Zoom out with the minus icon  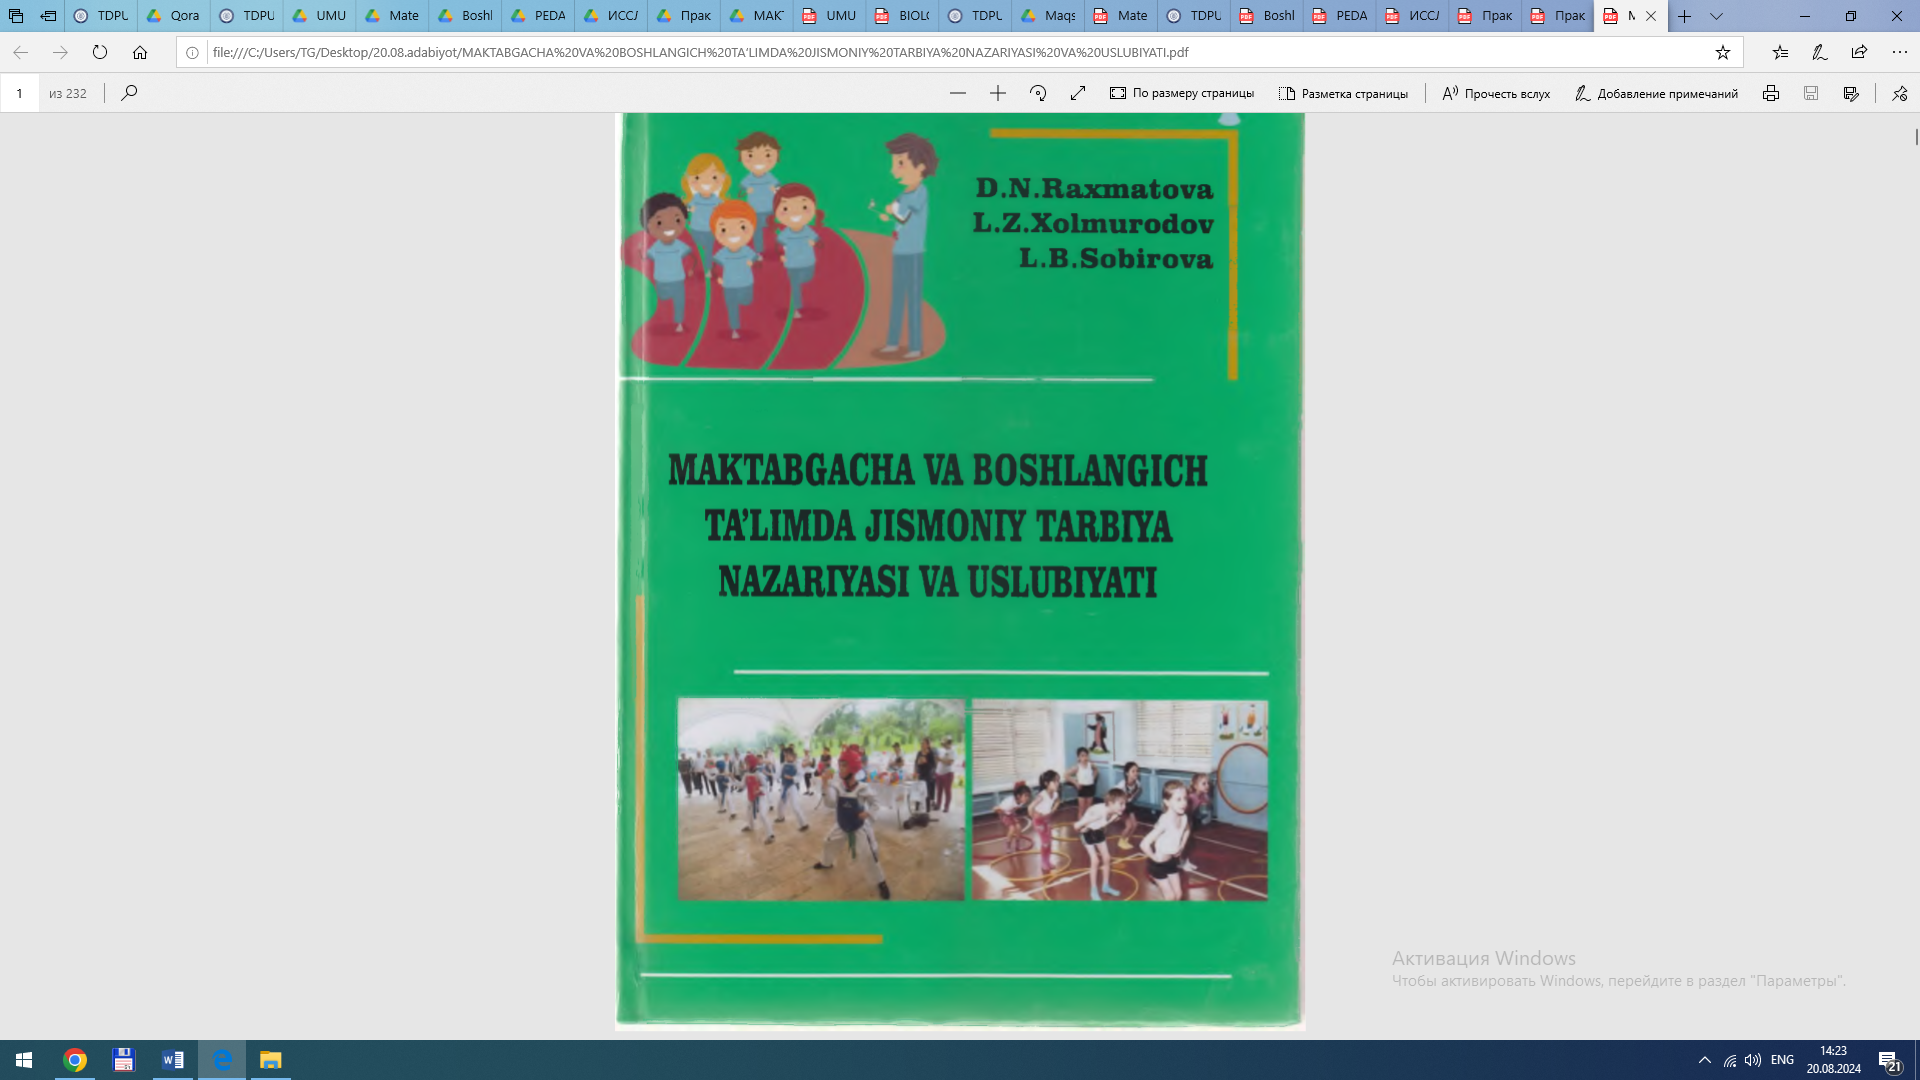957,93
